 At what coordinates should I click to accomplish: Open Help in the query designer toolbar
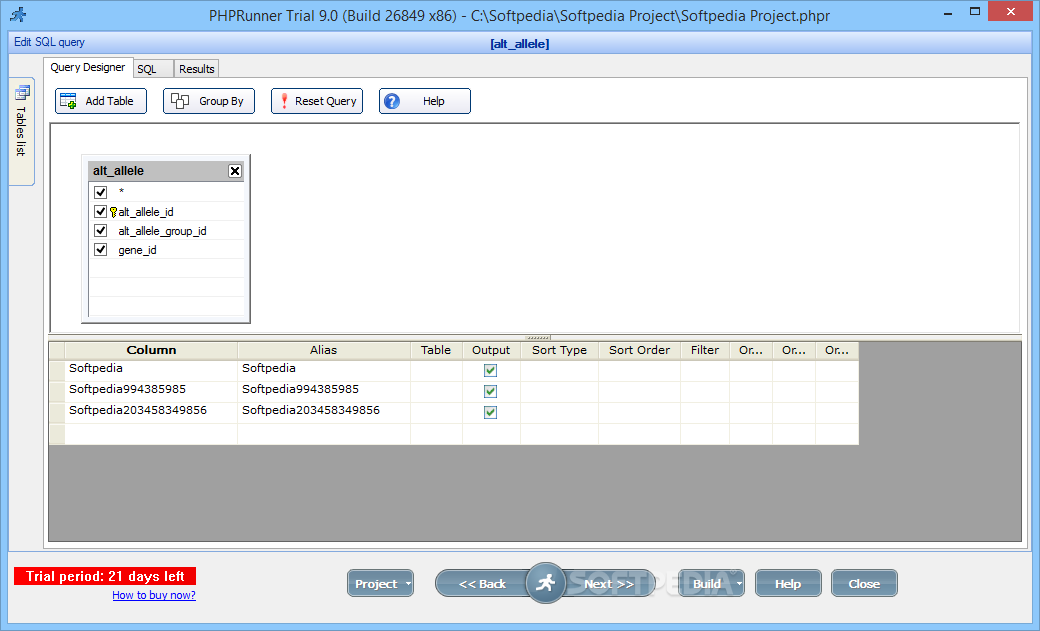coord(425,101)
